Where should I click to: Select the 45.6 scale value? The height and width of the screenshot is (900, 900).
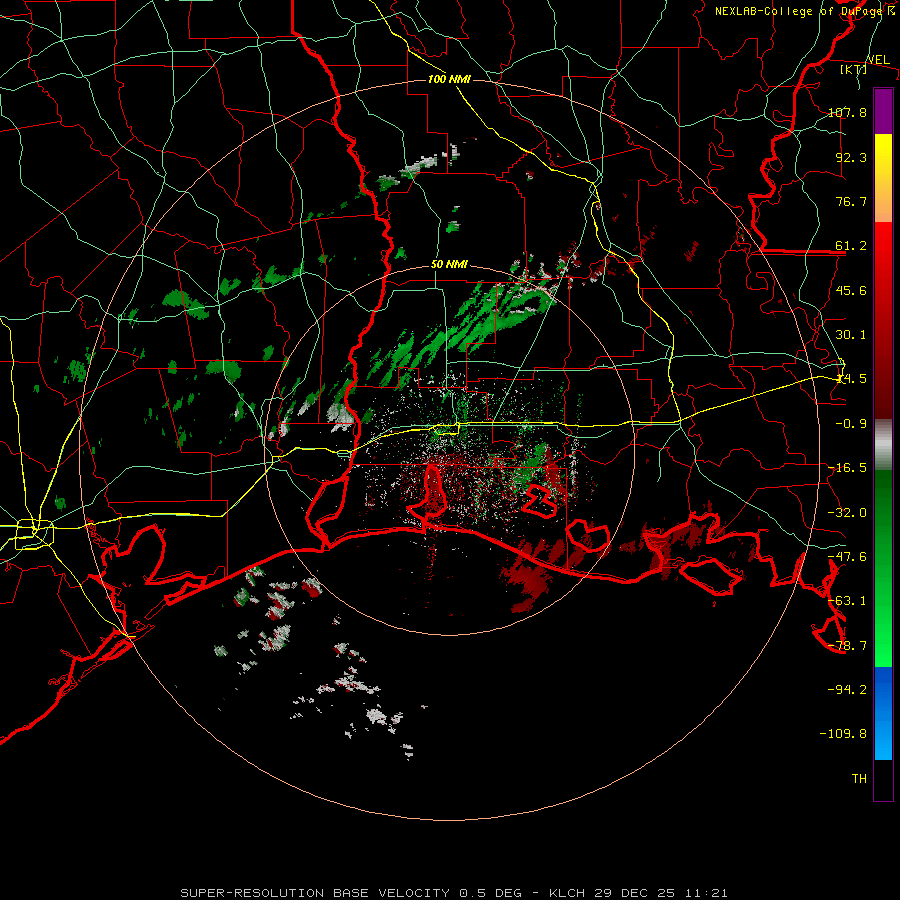click(x=851, y=290)
